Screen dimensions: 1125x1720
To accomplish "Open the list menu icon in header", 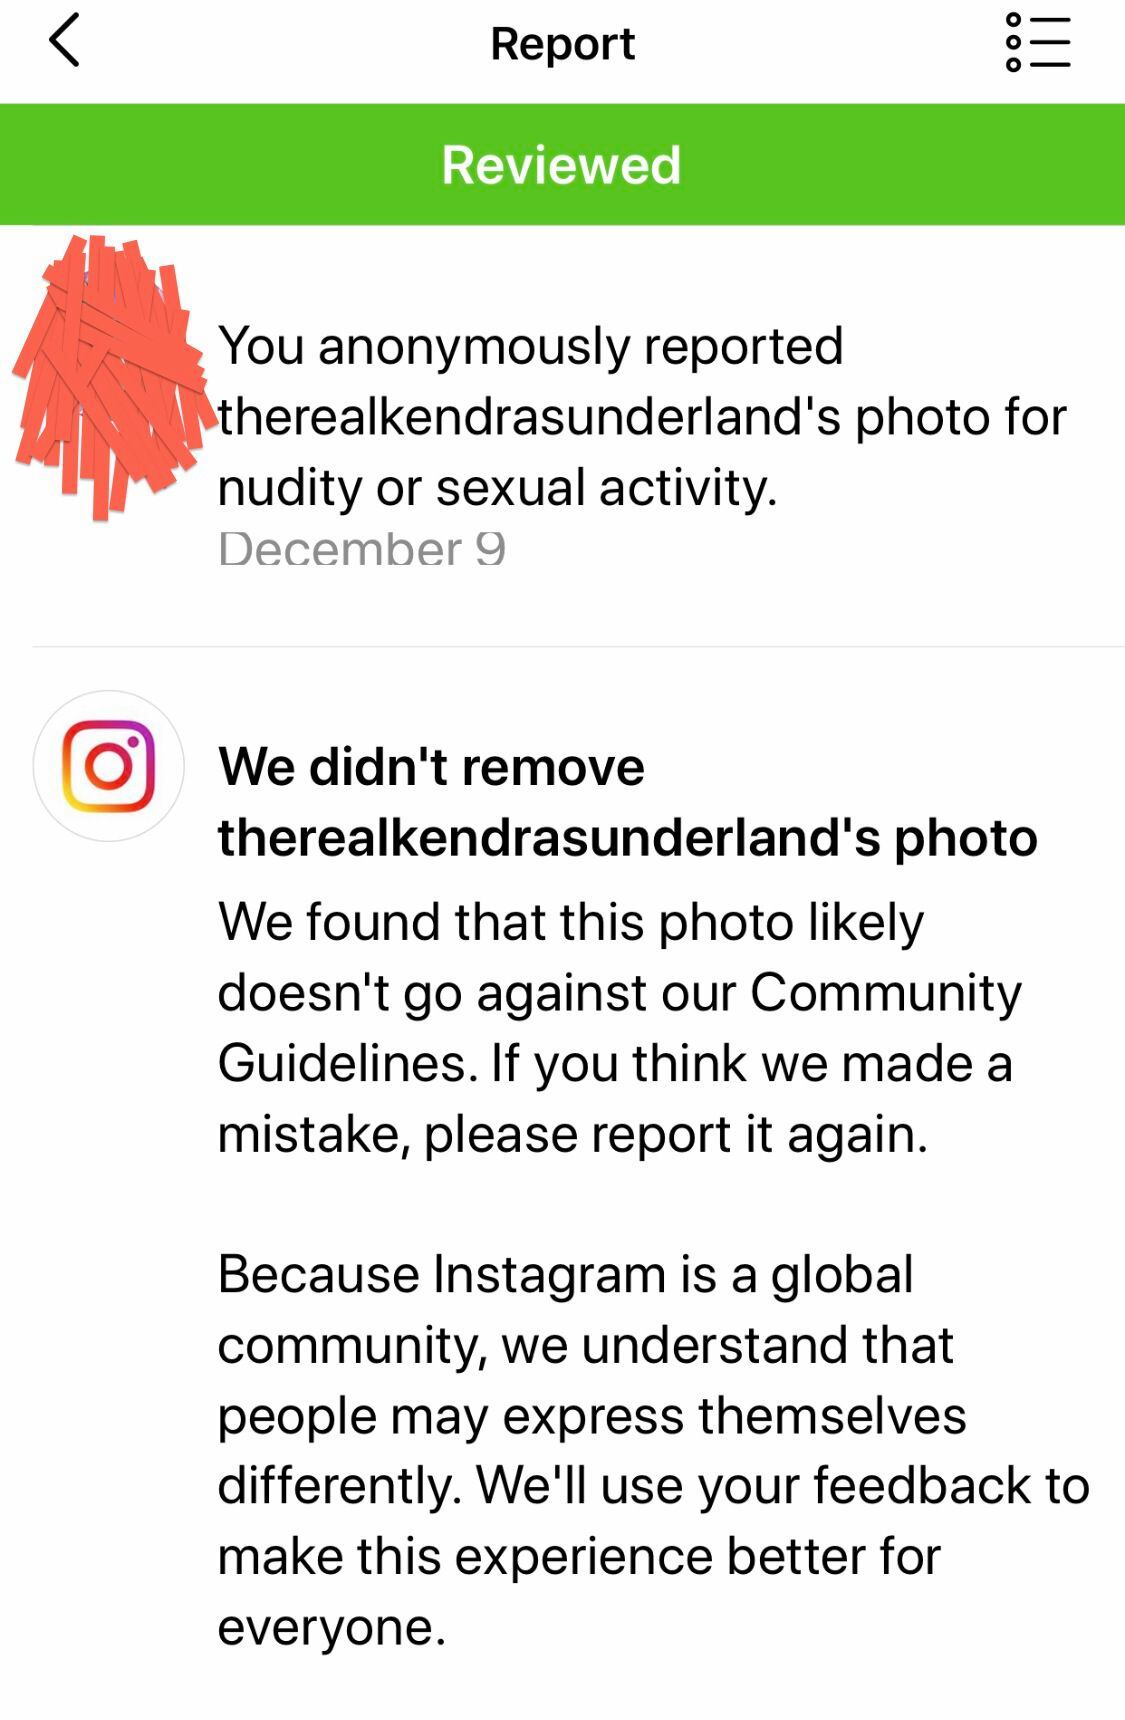I will click(1038, 42).
